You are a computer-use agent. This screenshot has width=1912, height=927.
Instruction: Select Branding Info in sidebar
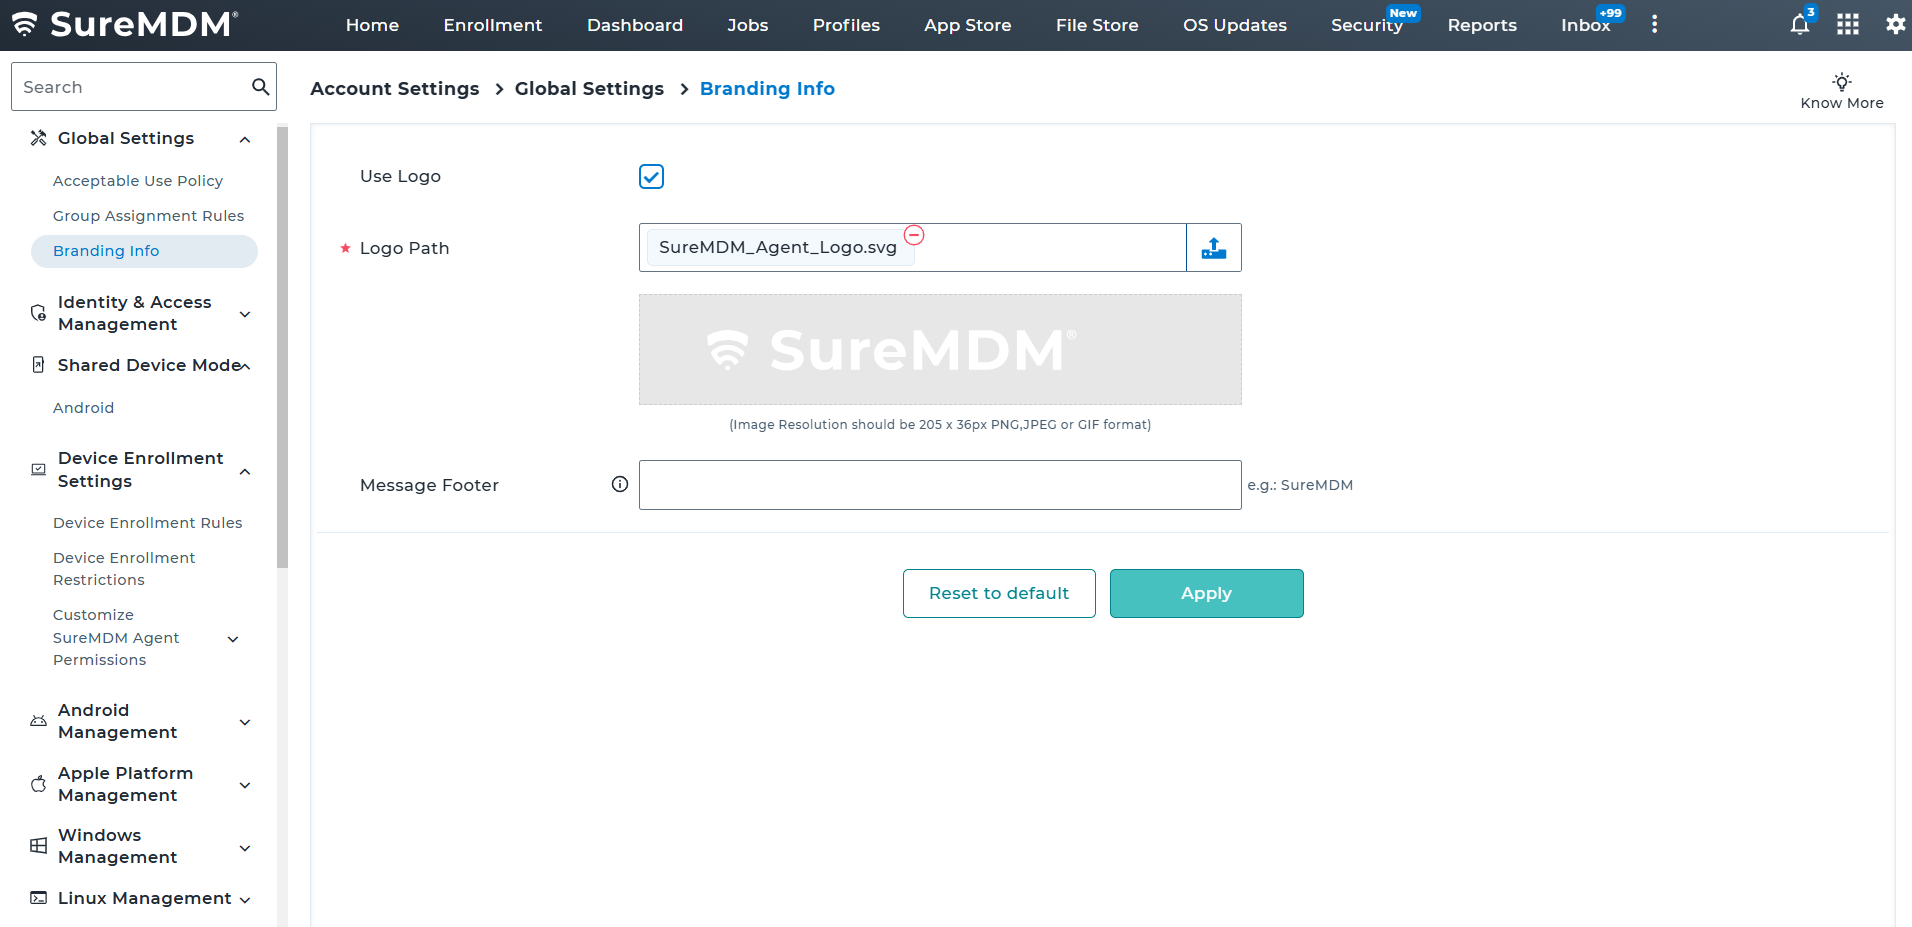(144, 251)
